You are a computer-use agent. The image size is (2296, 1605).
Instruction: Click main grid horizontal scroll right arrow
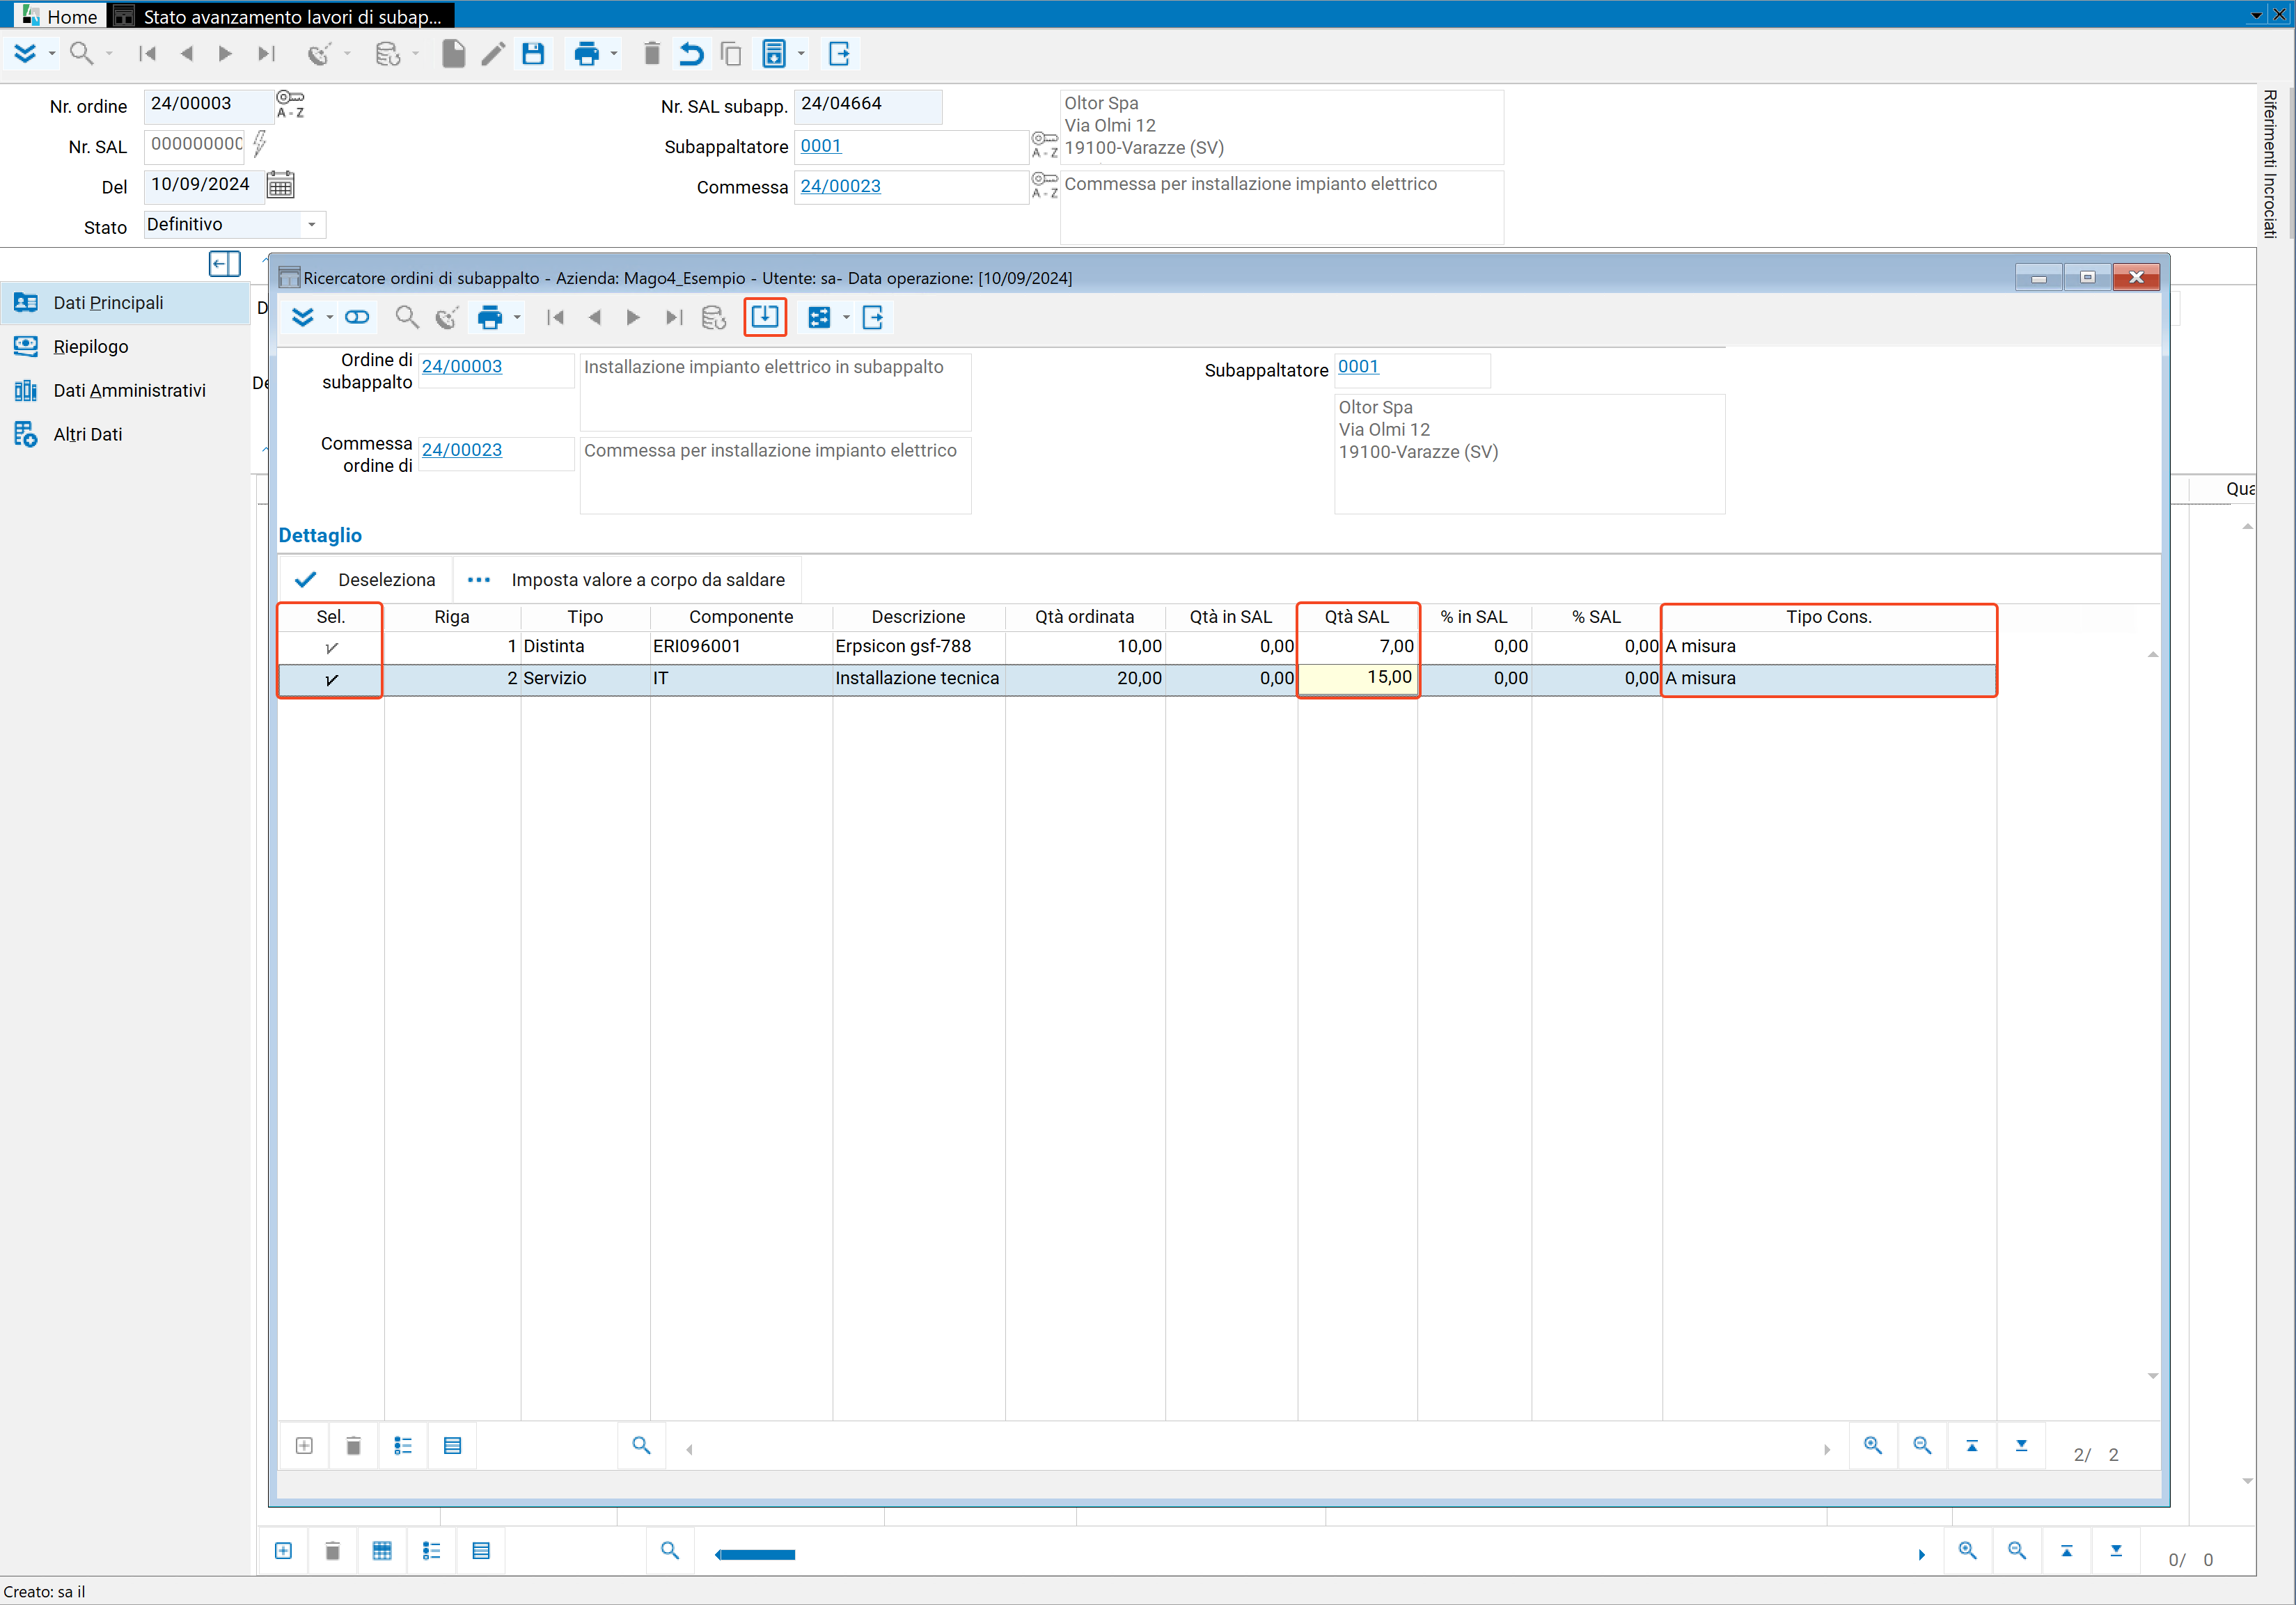[1921, 1554]
